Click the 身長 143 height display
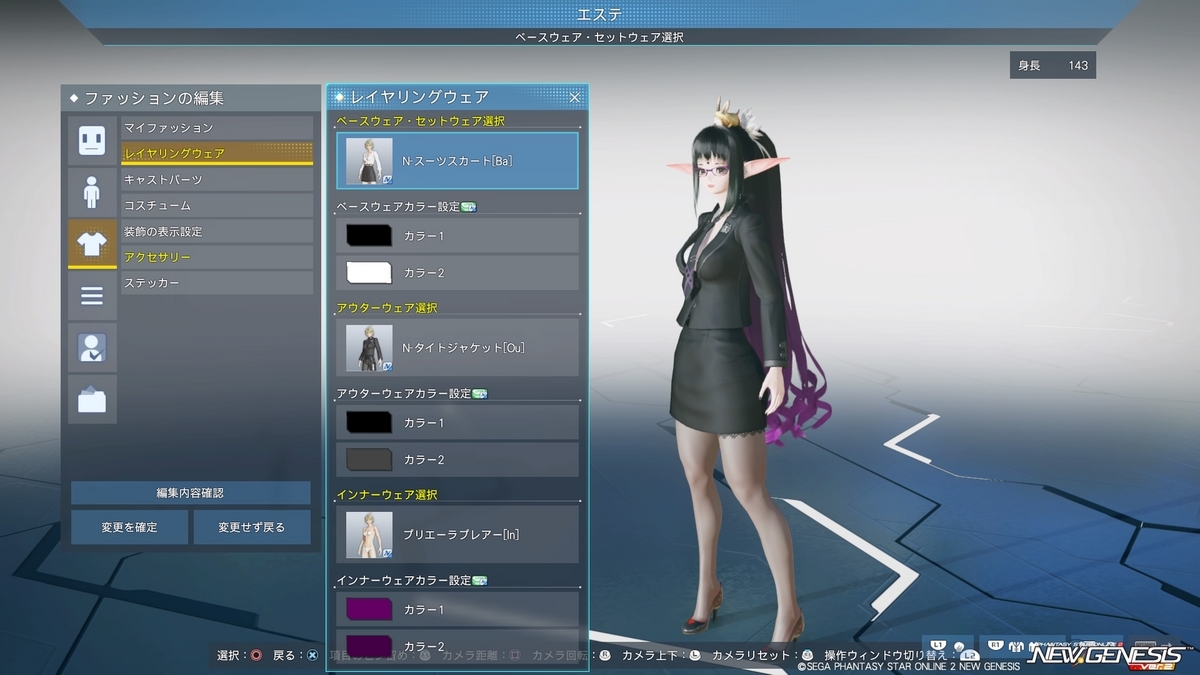The width and height of the screenshot is (1200, 675). (x=1053, y=65)
